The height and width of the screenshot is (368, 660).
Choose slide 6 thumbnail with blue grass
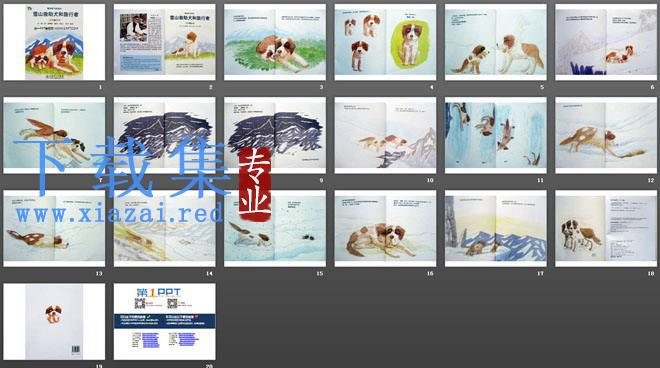(x=606, y=42)
